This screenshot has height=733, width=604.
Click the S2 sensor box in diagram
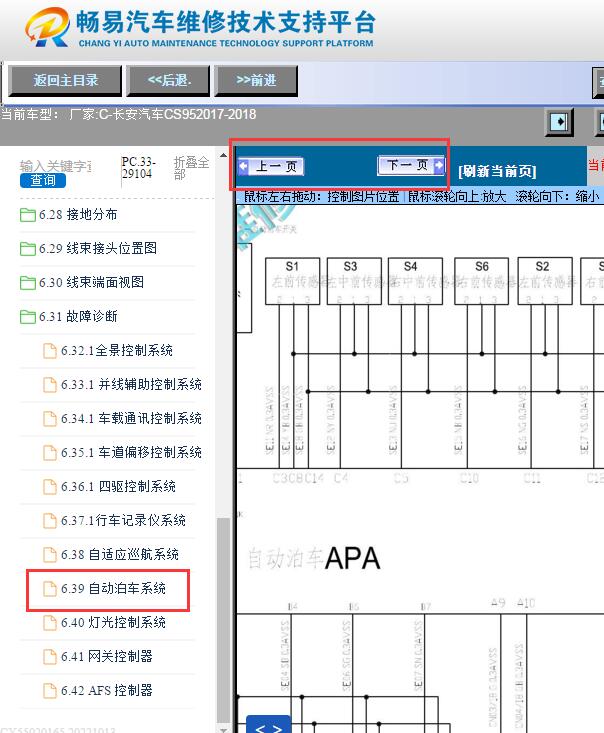tap(545, 281)
